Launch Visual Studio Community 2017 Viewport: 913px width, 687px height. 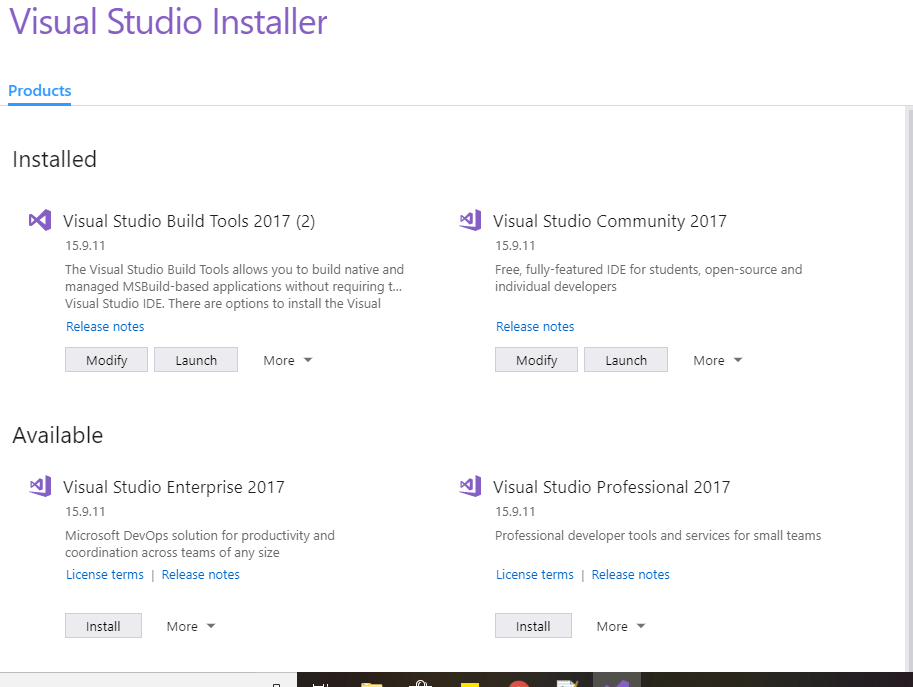pyautogui.click(x=626, y=360)
